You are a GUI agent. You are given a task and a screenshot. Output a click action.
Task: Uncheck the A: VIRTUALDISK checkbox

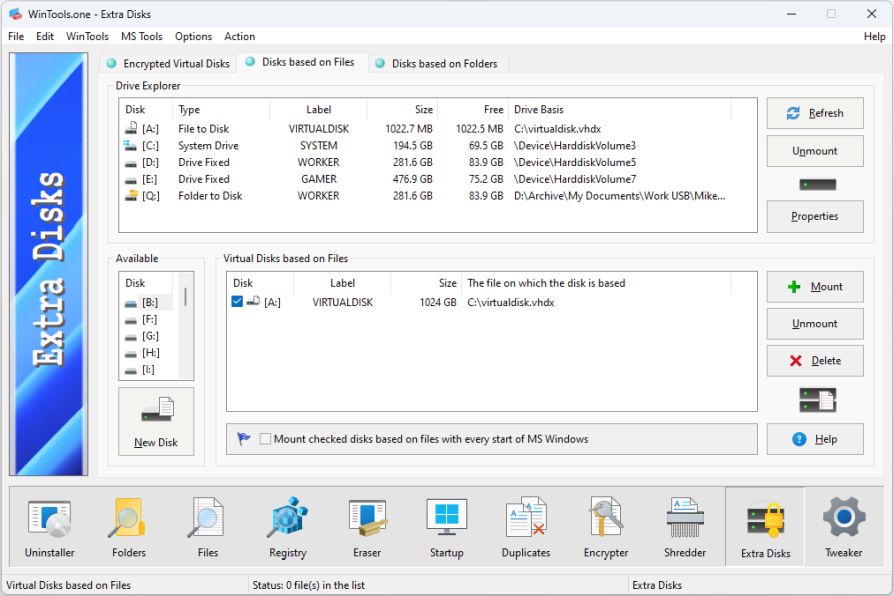237,301
